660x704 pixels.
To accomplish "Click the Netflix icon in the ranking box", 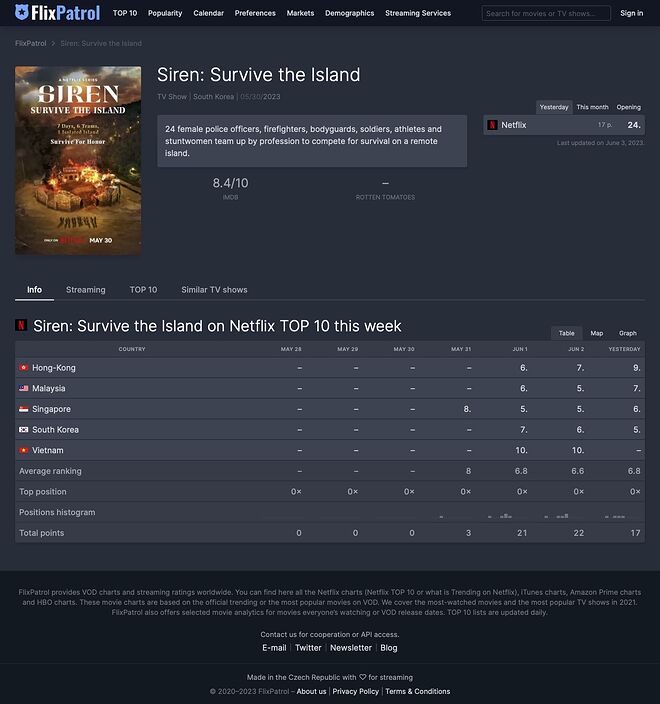I will pos(493,125).
